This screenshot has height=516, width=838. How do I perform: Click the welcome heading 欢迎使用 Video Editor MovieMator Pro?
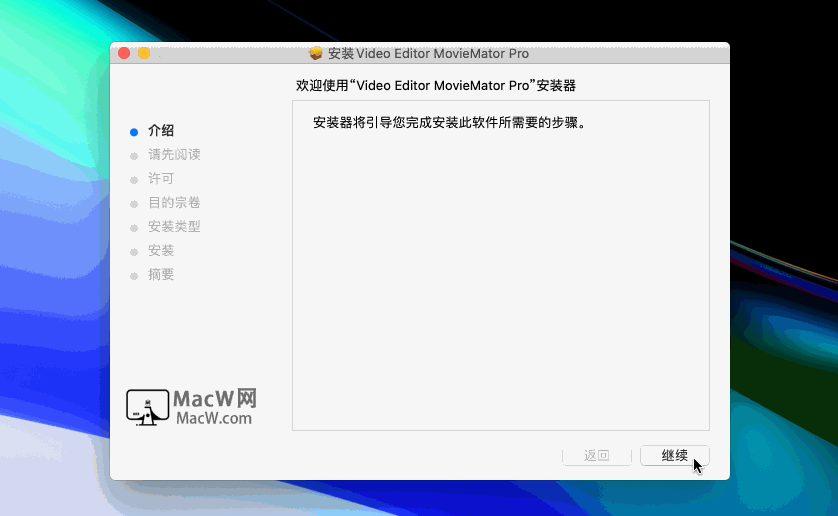pyautogui.click(x=436, y=86)
